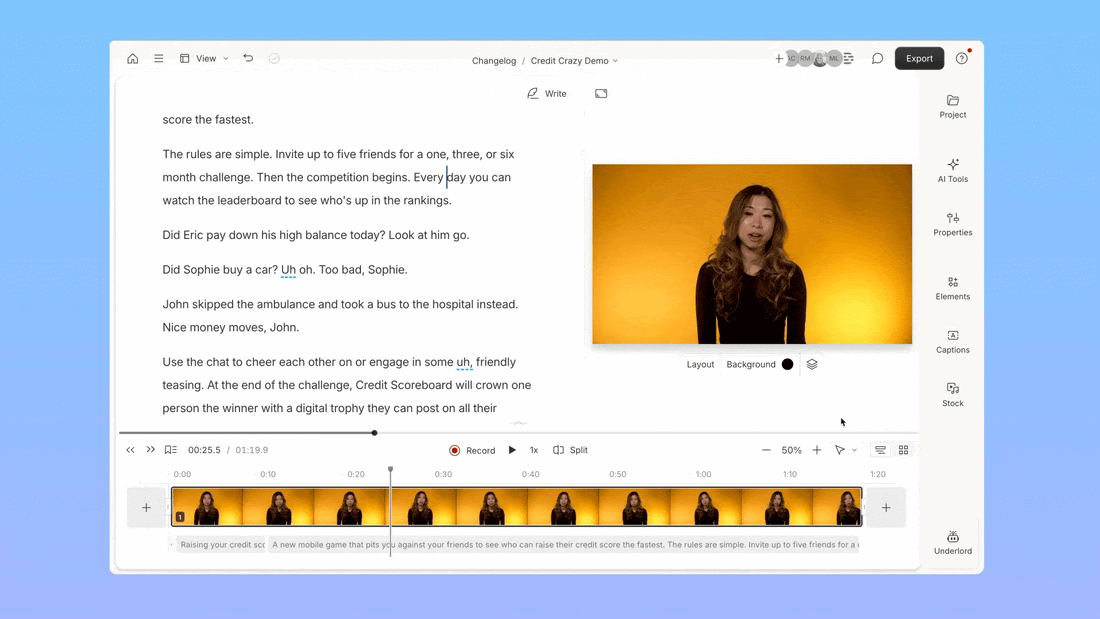Click the Export button
The image size is (1100, 619).
coord(919,59)
